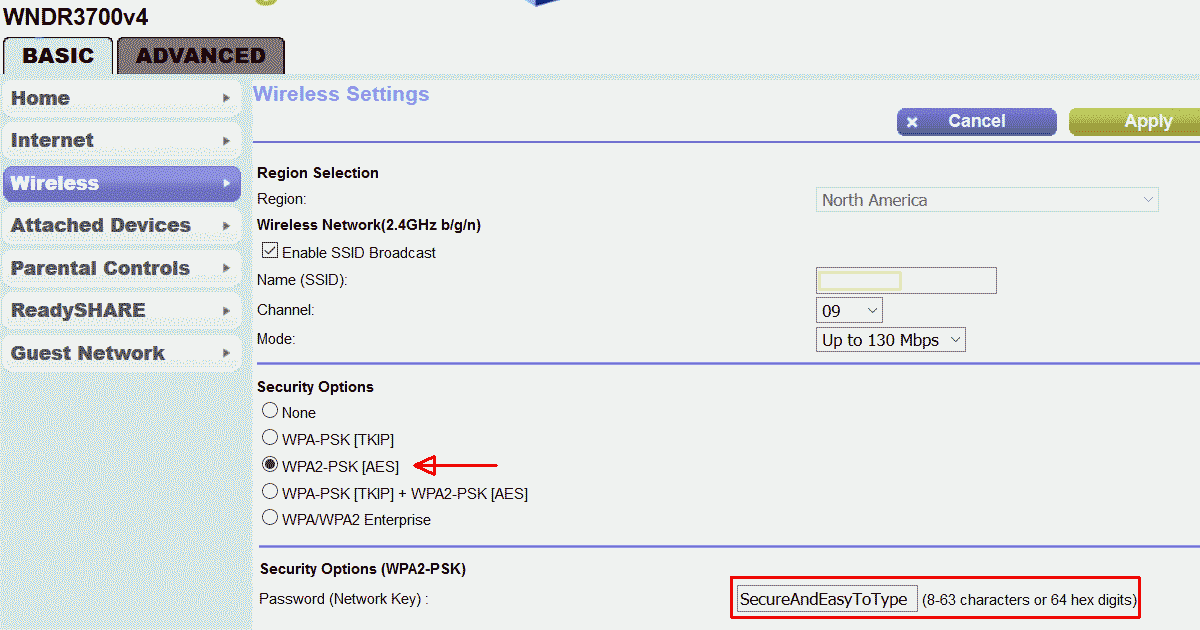Open the Channel dropdown showing 09
This screenshot has height=630, width=1200.
pos(849,310)
